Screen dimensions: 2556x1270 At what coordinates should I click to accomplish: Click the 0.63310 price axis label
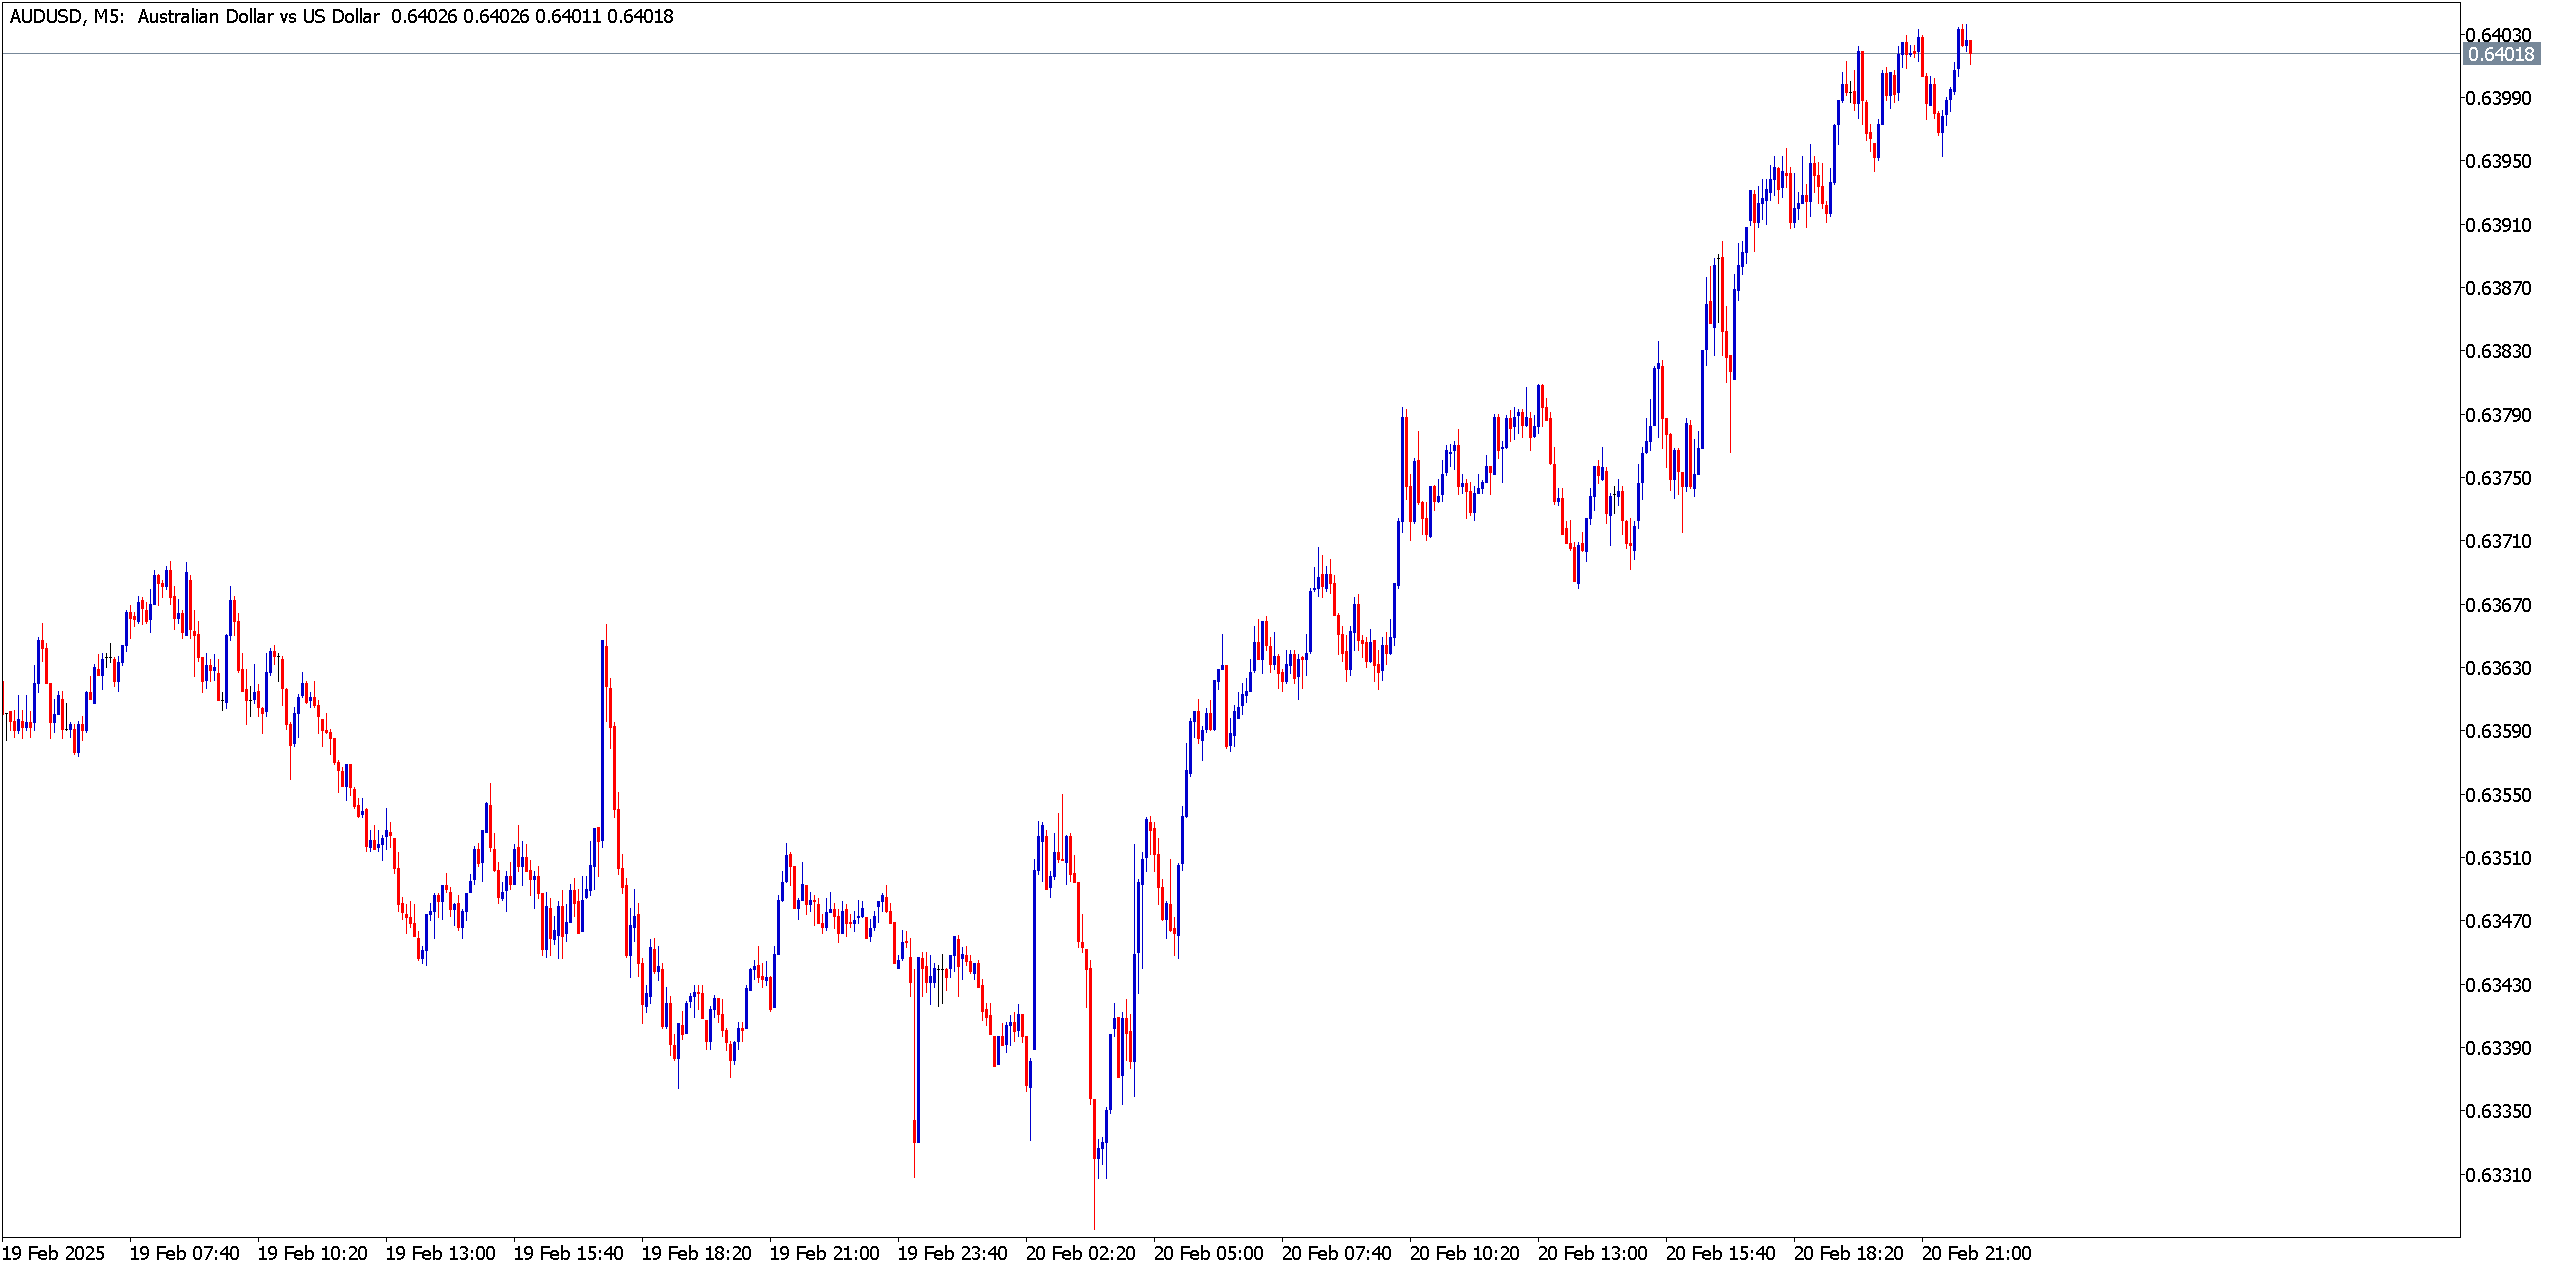coord(2498,1174)
